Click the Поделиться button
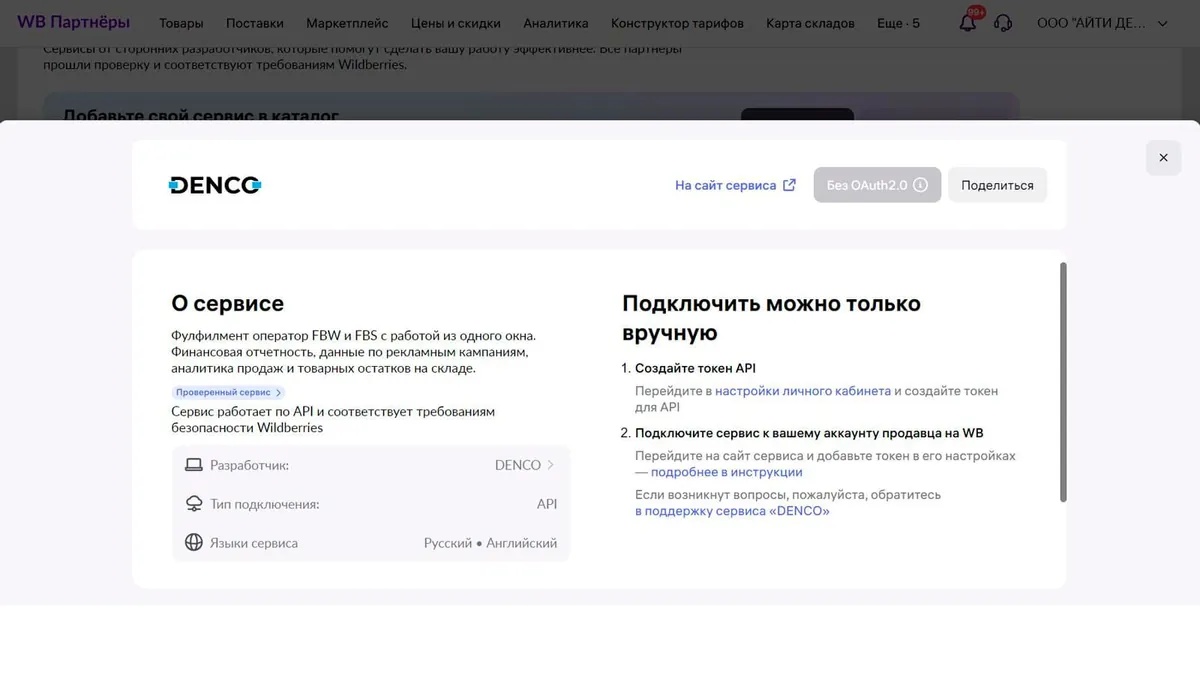The height and width of the screenshot is (675, 1200). pyautogui.click(x=997, y=185)
